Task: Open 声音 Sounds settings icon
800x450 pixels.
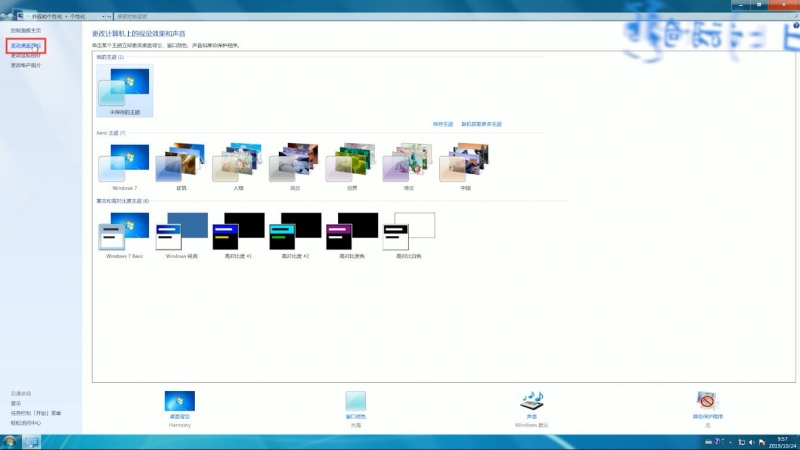Action: click(532, 401)
